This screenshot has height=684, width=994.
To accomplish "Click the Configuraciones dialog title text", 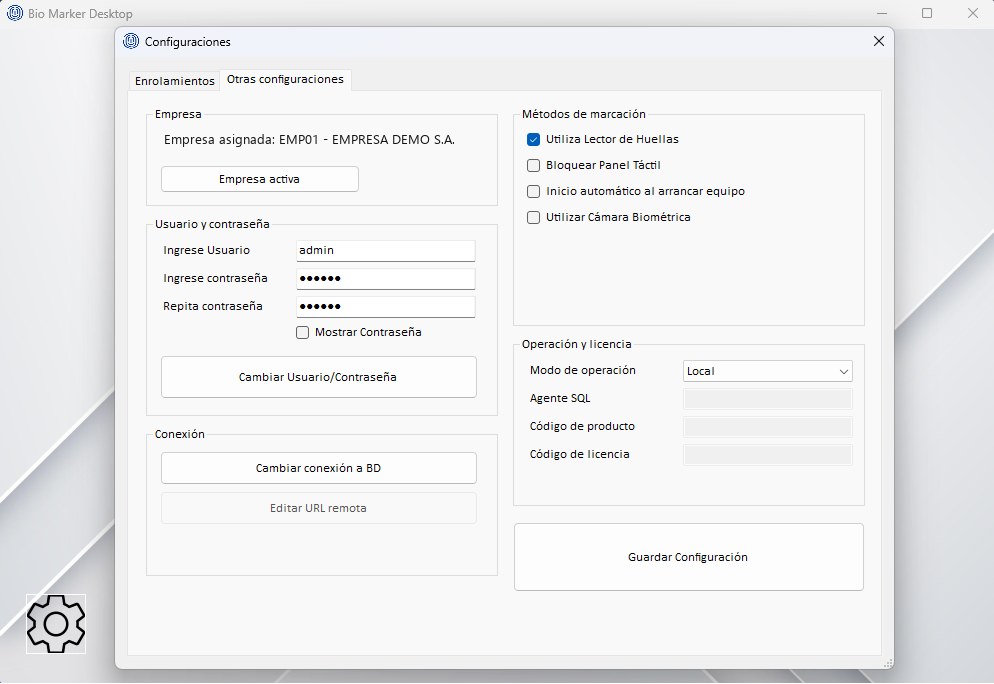I will [188, 42].
